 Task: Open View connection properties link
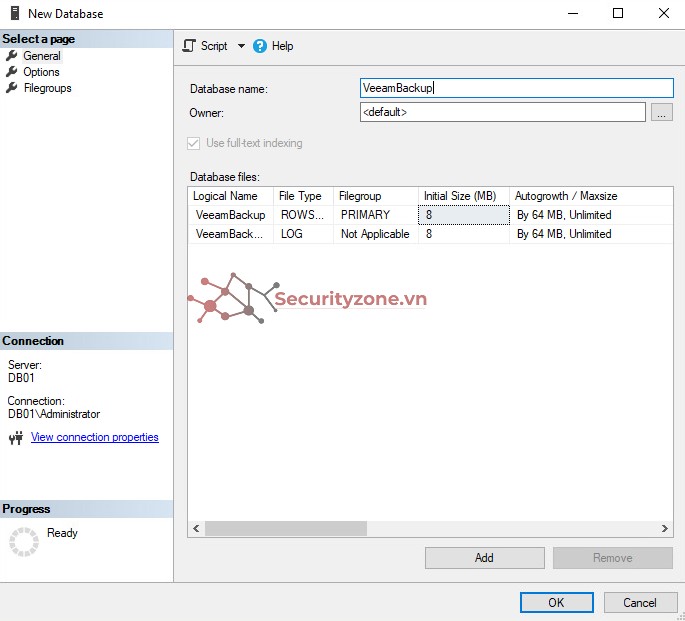point(95,437)
